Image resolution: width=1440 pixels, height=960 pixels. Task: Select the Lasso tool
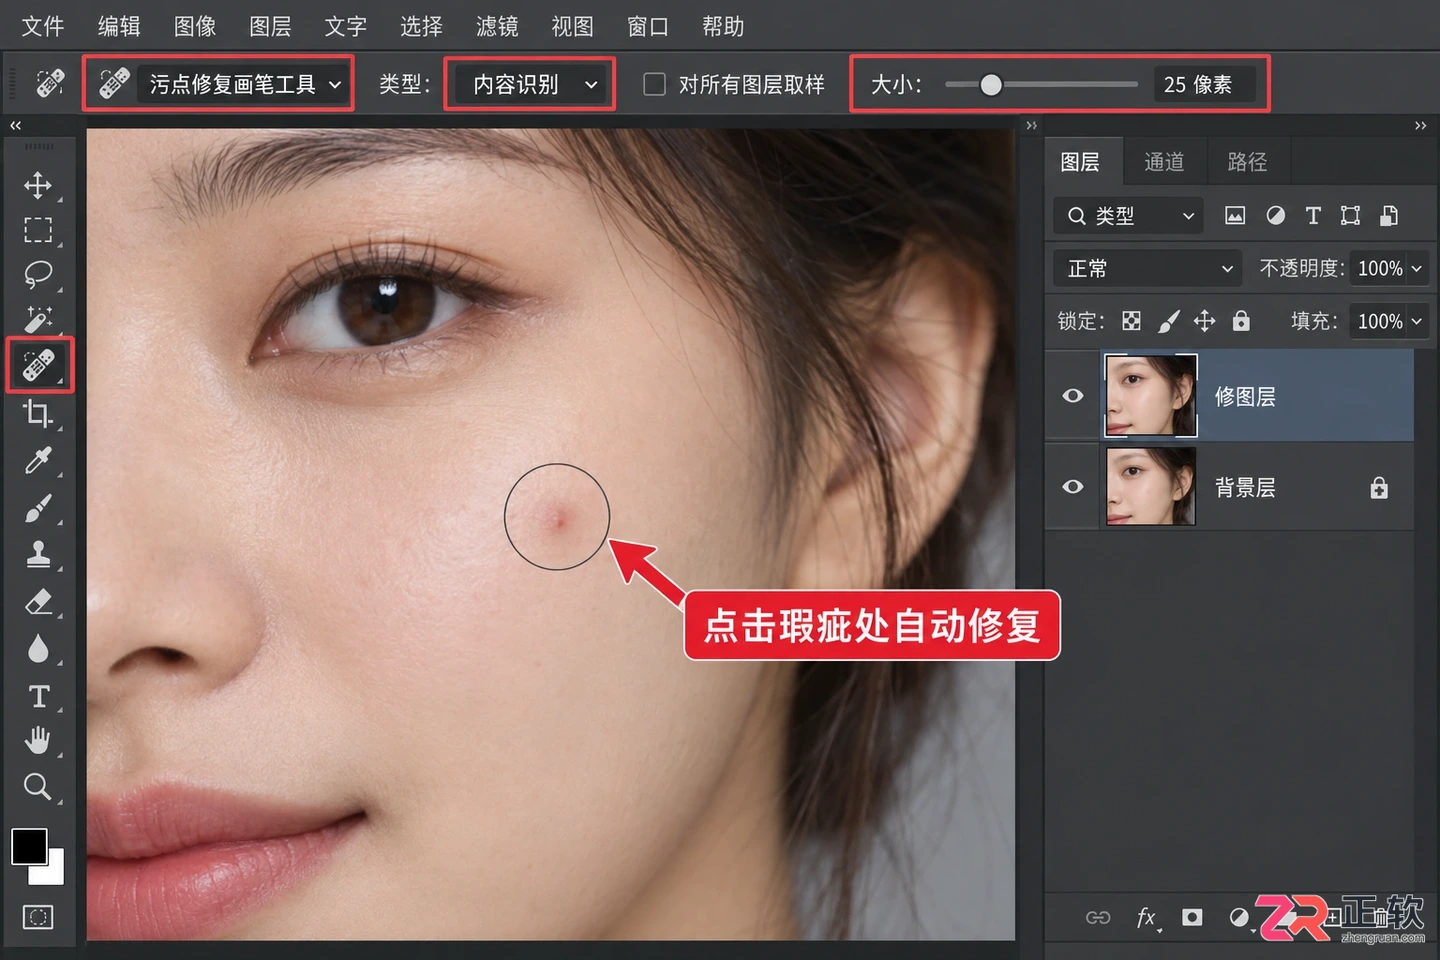38,274
